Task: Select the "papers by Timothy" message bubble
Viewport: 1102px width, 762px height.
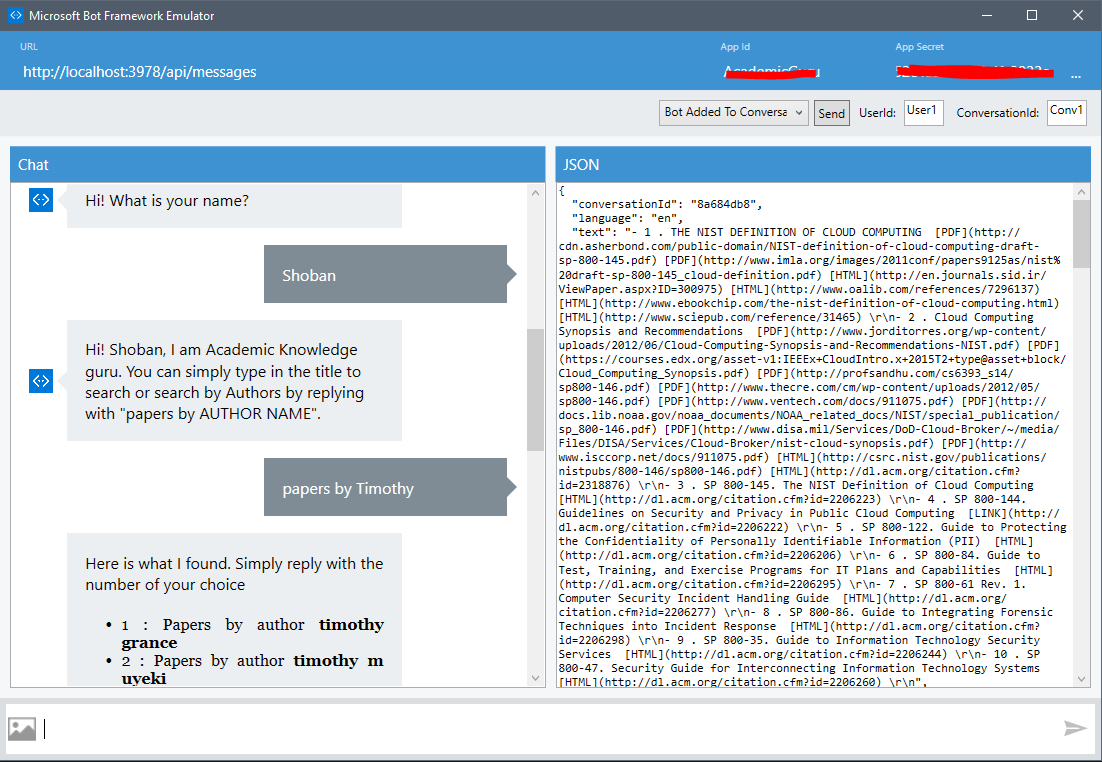Action: (x=385, y=488)
